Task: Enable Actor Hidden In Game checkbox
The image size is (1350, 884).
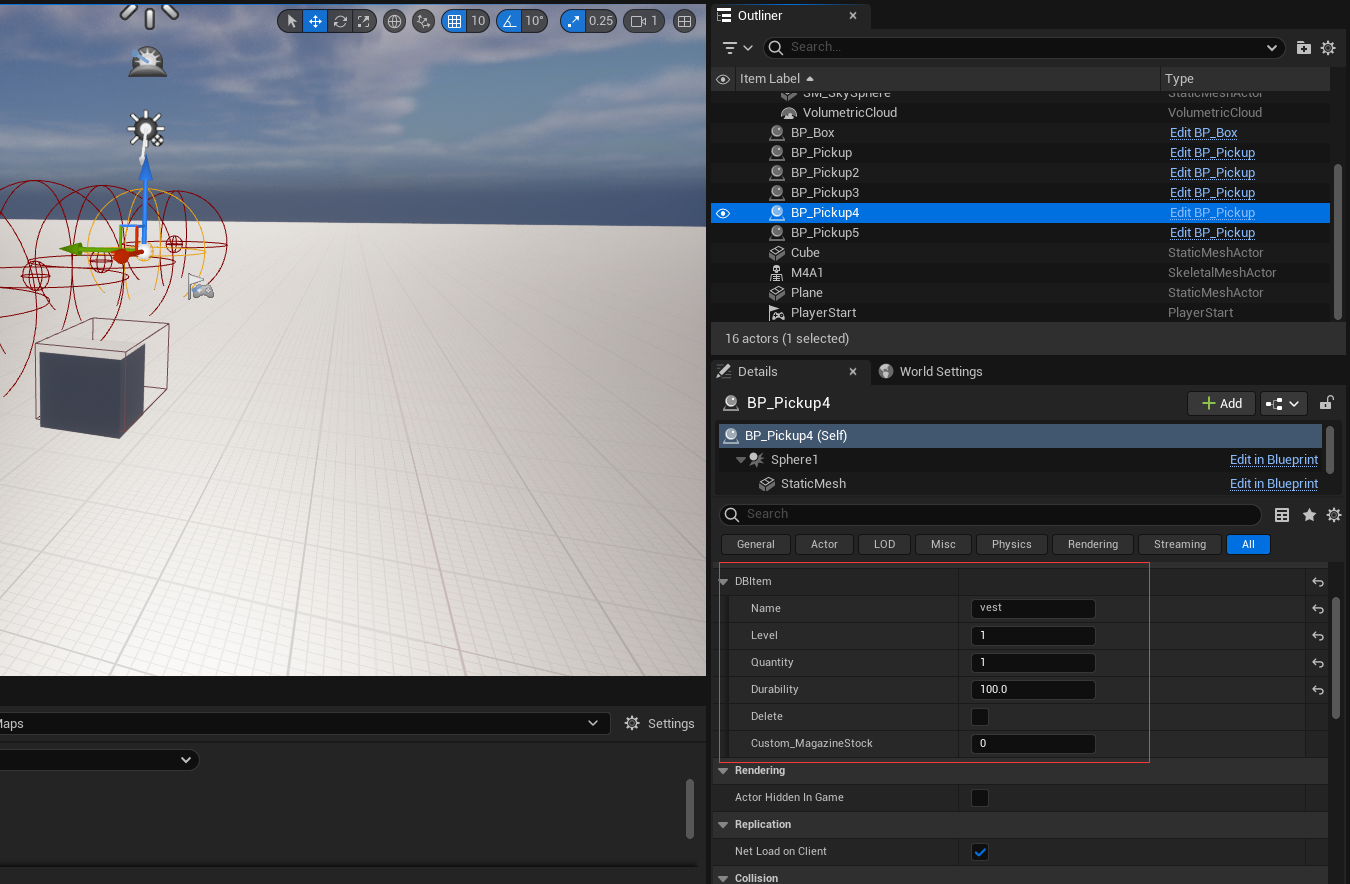Action: point(980,798)
